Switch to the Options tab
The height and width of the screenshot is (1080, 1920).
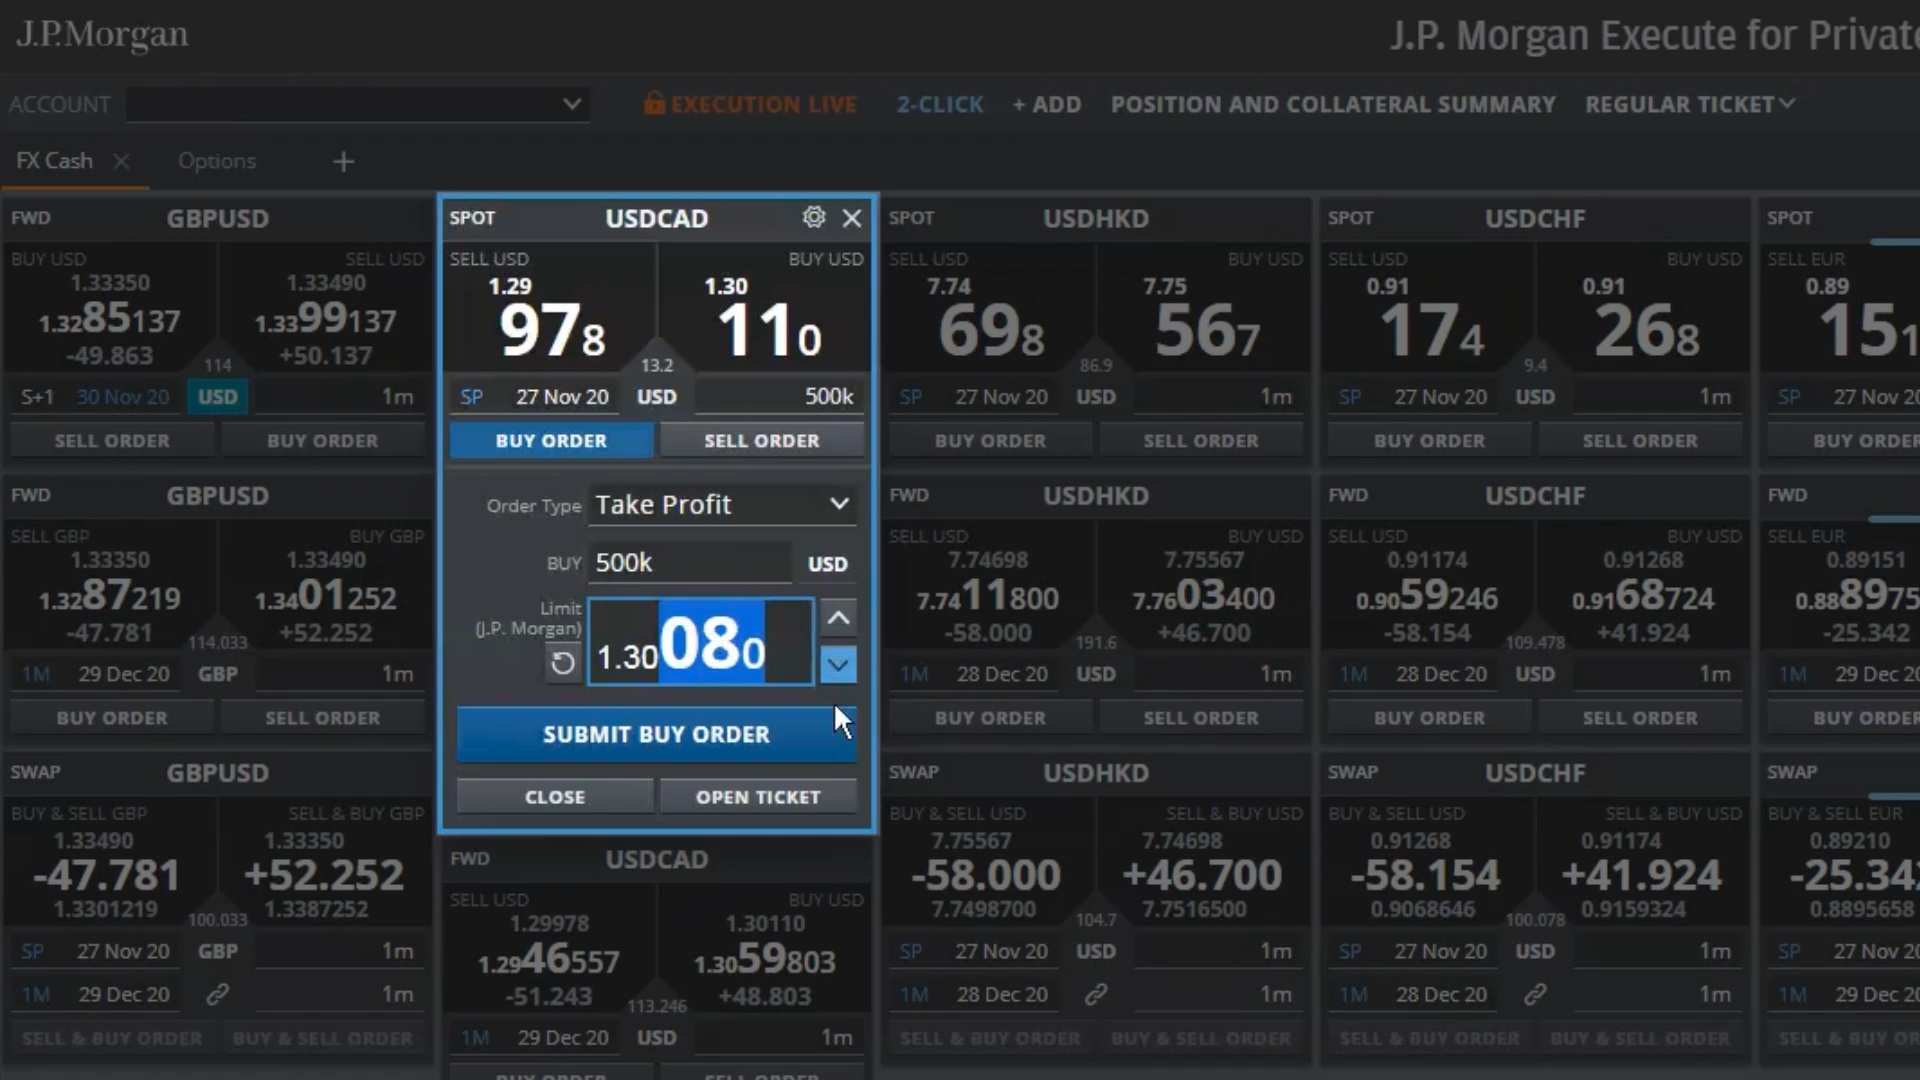tap(217, 161)
